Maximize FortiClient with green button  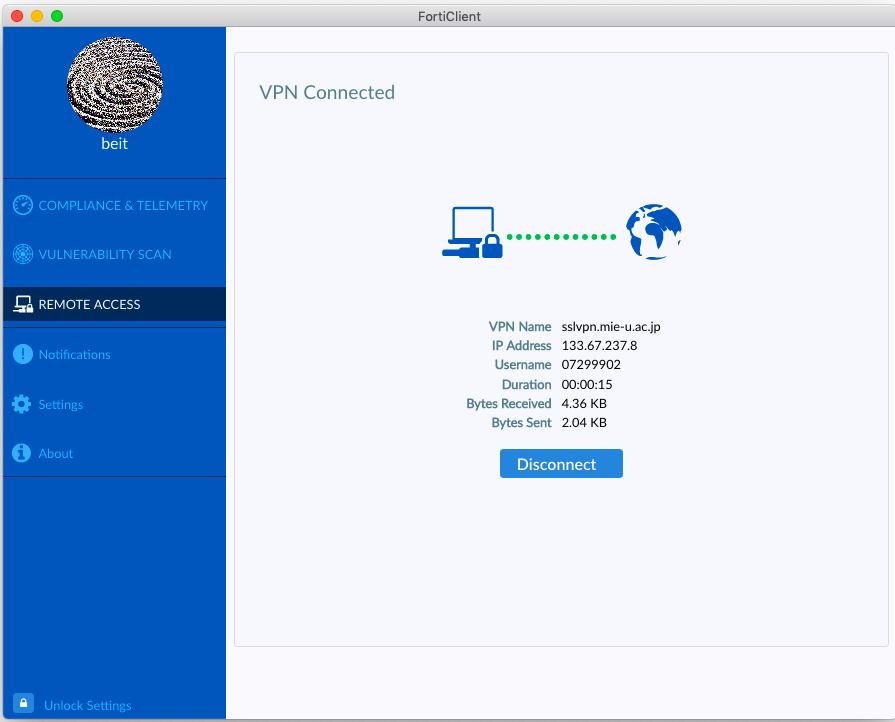pyautogui.click(x=57, y=16)
